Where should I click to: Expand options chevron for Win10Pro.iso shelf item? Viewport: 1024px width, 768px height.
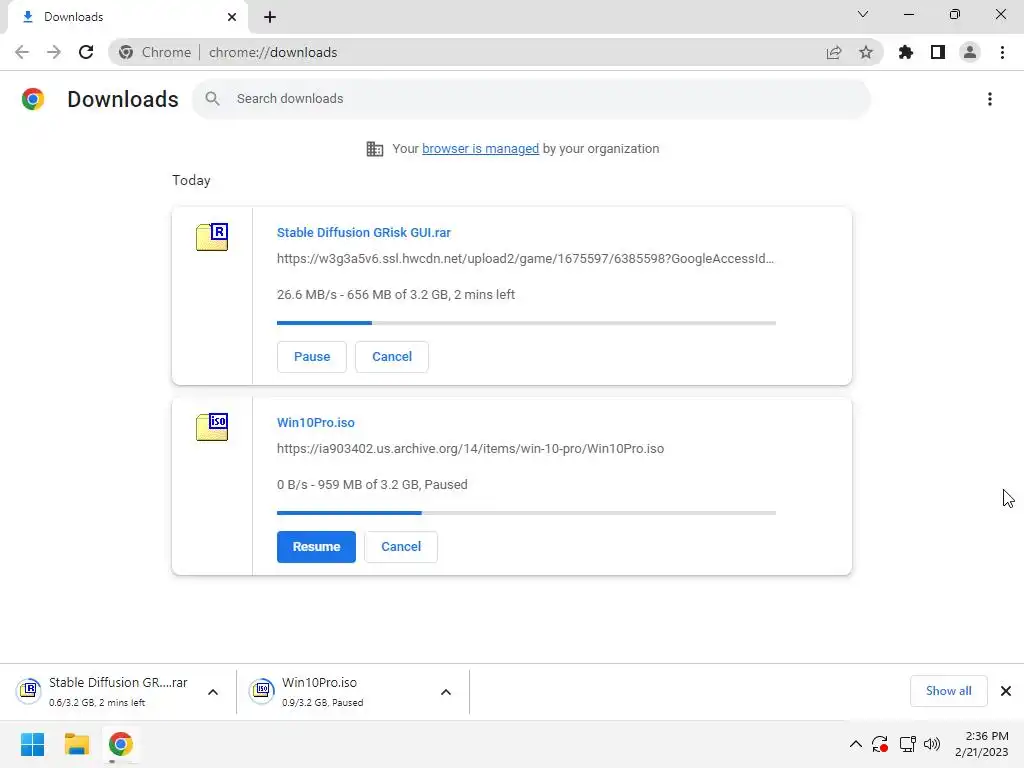click(446, 692)
